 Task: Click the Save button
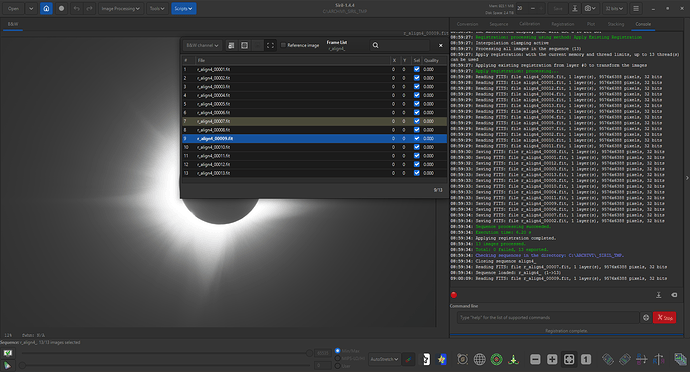558,8
